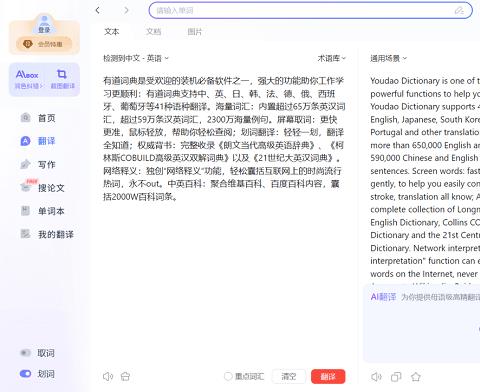Viewport: 480px width, 392px height.
Task: Click the translate icon beside 翻译
Action: 25,141
